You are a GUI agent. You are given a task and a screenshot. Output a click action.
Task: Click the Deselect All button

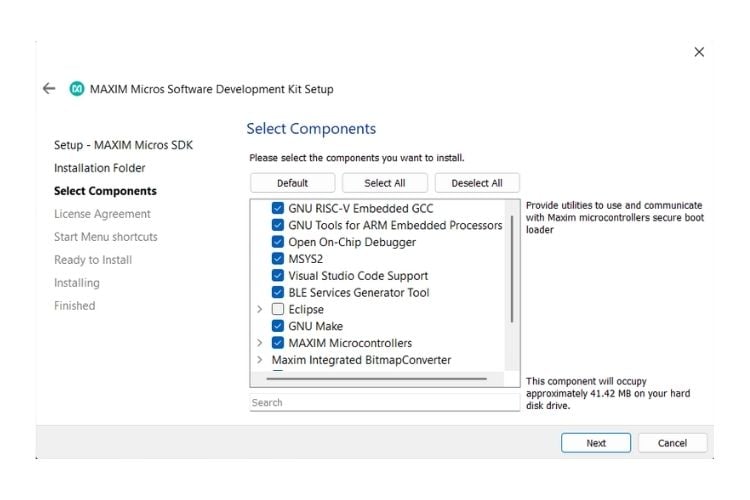click(477, 183)
